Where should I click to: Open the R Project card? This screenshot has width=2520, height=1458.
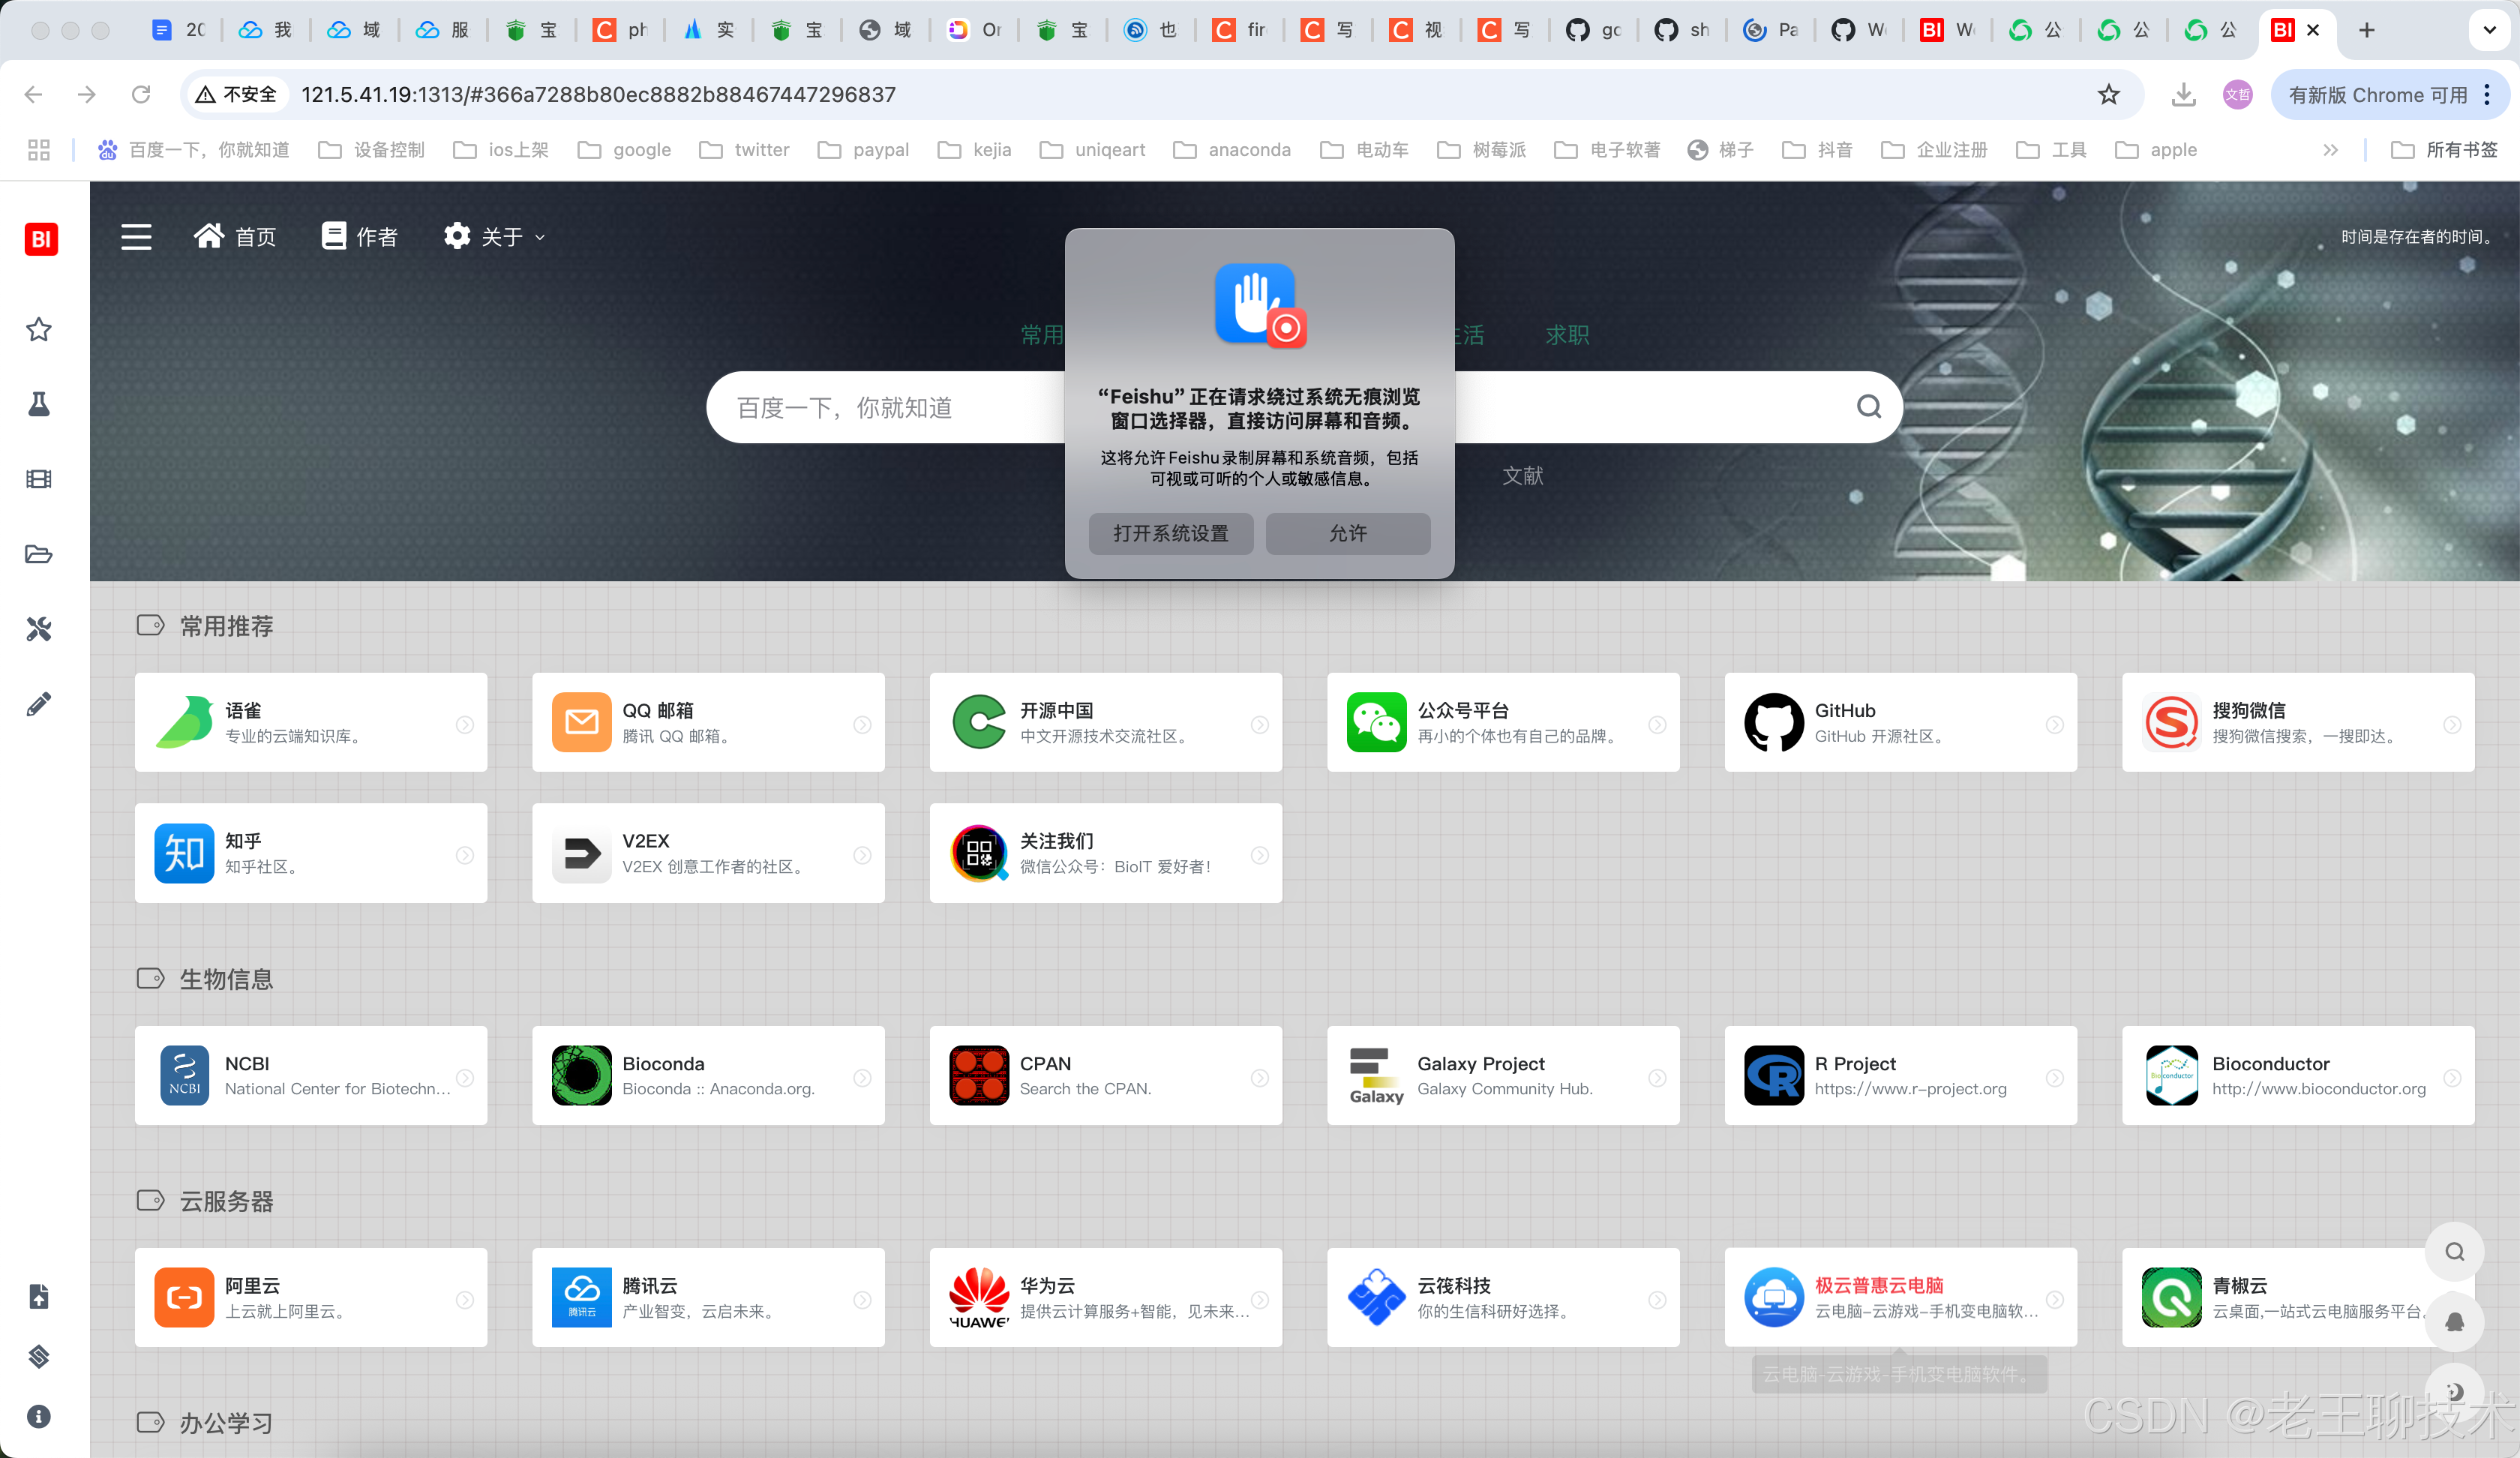click(x=1901, y=1075)
